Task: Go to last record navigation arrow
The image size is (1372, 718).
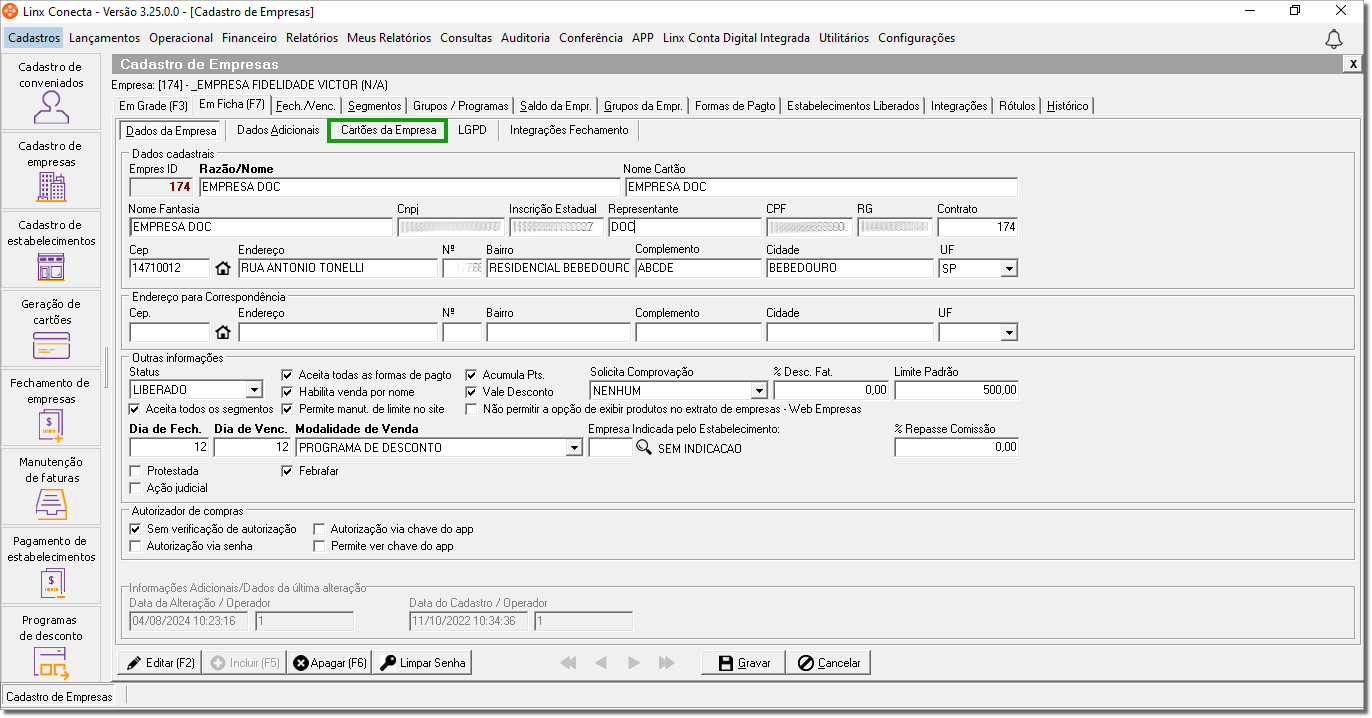Action: [x=666, y=663]
